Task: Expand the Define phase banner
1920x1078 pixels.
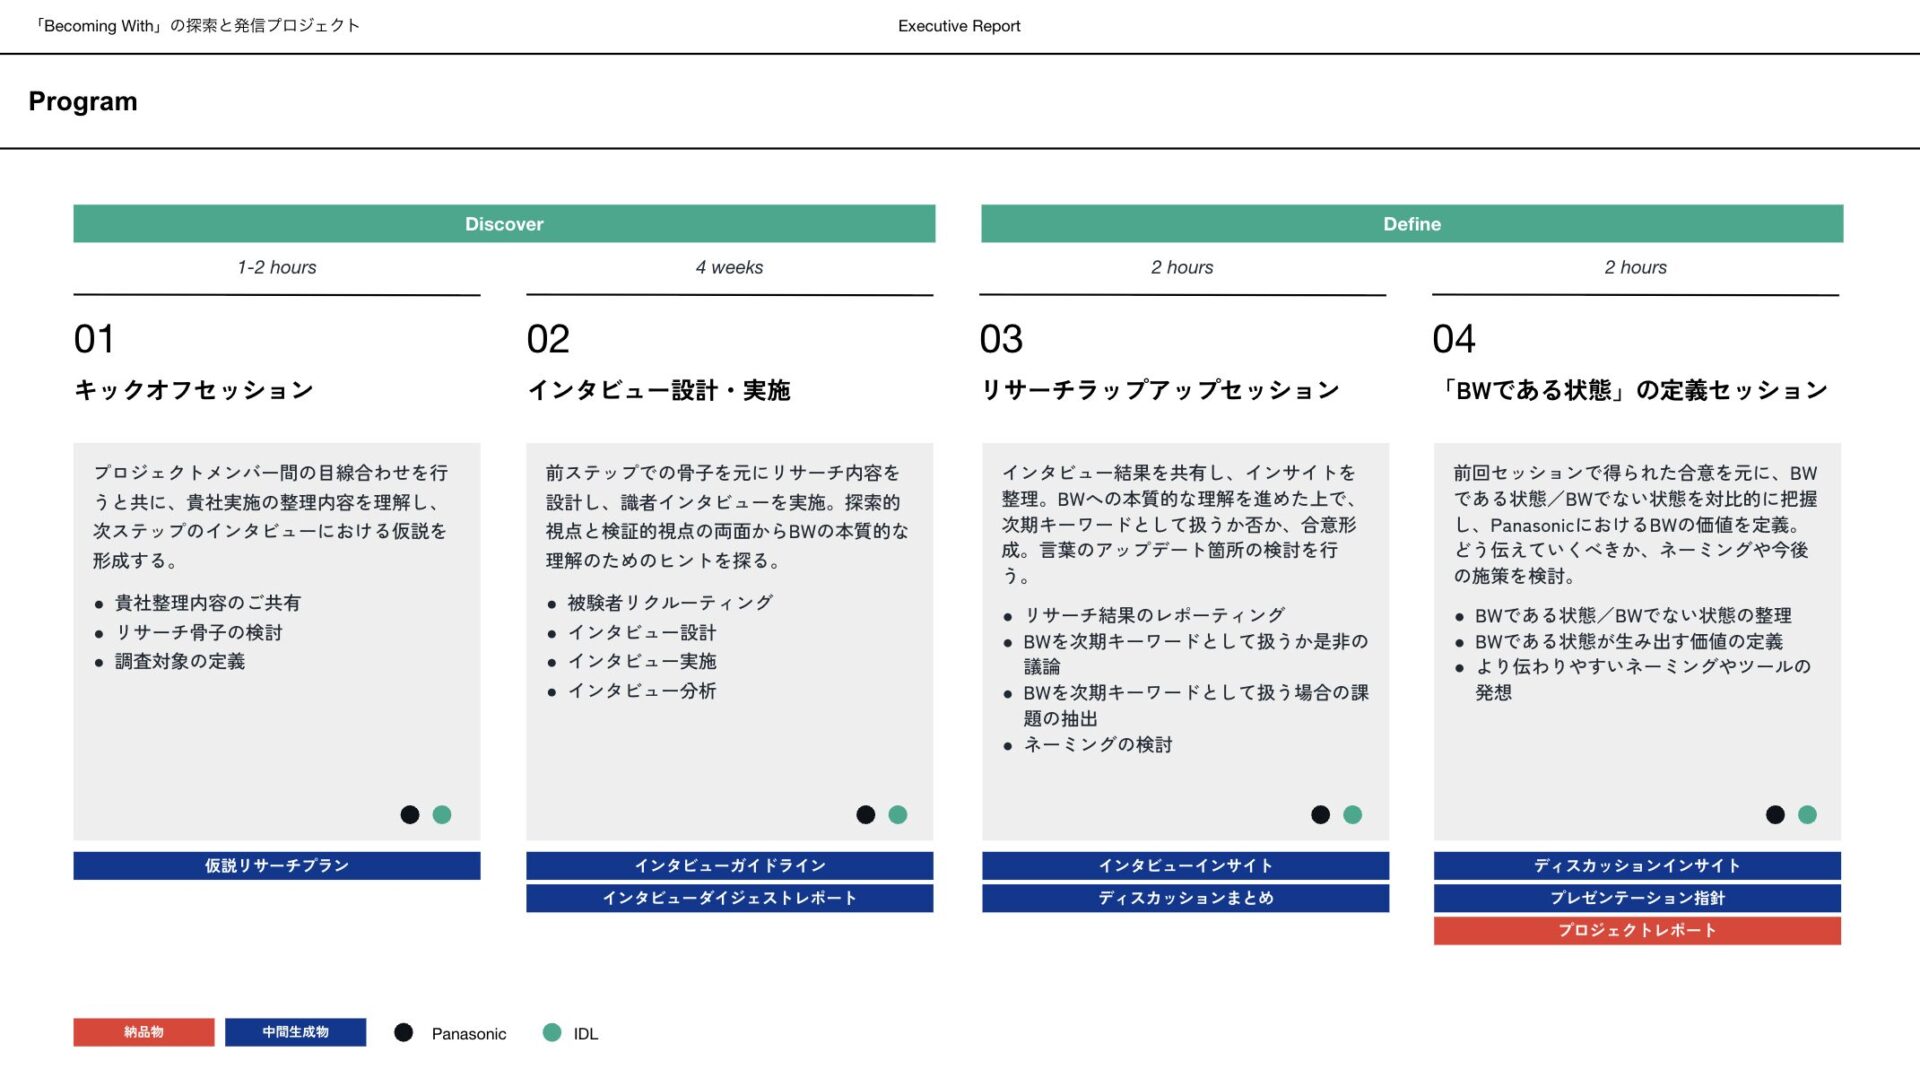Action: (1412, 224)
